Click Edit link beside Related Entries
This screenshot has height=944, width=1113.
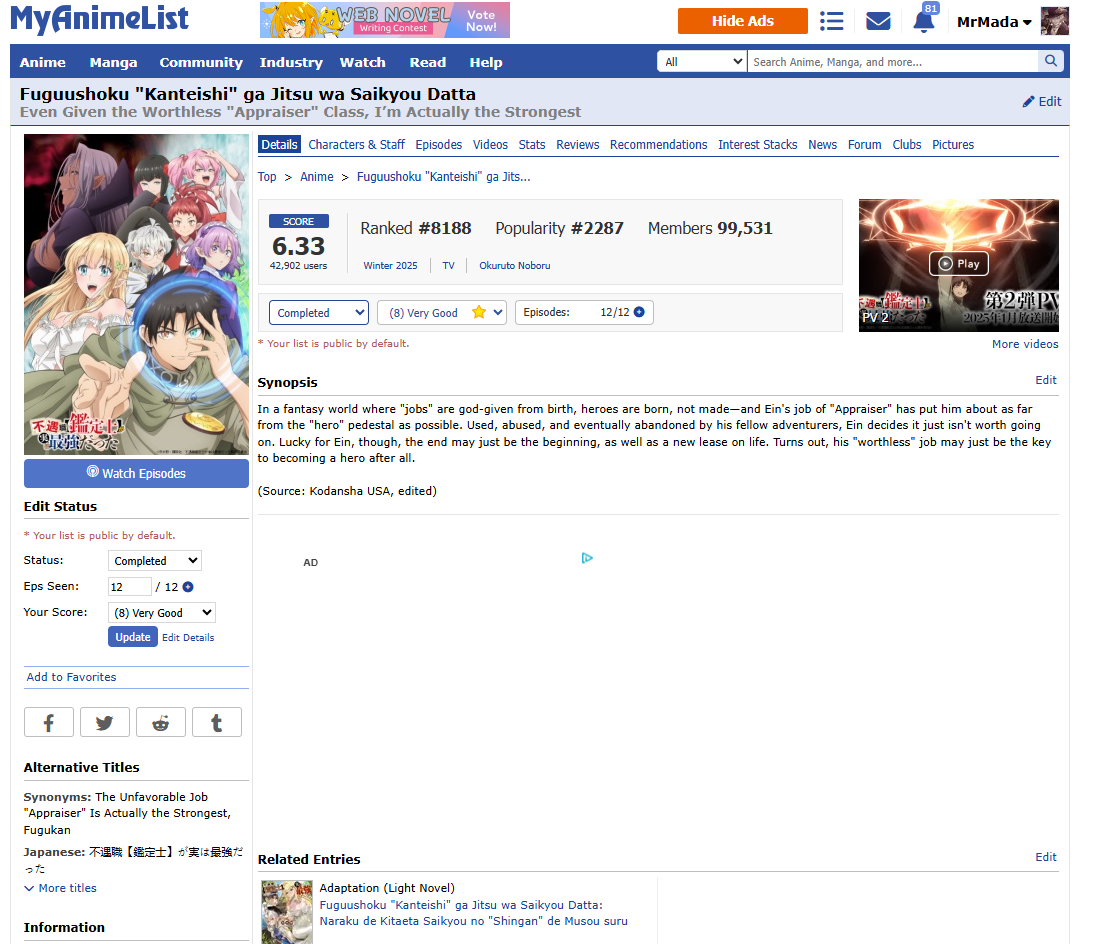click(x=1046, y=857)
